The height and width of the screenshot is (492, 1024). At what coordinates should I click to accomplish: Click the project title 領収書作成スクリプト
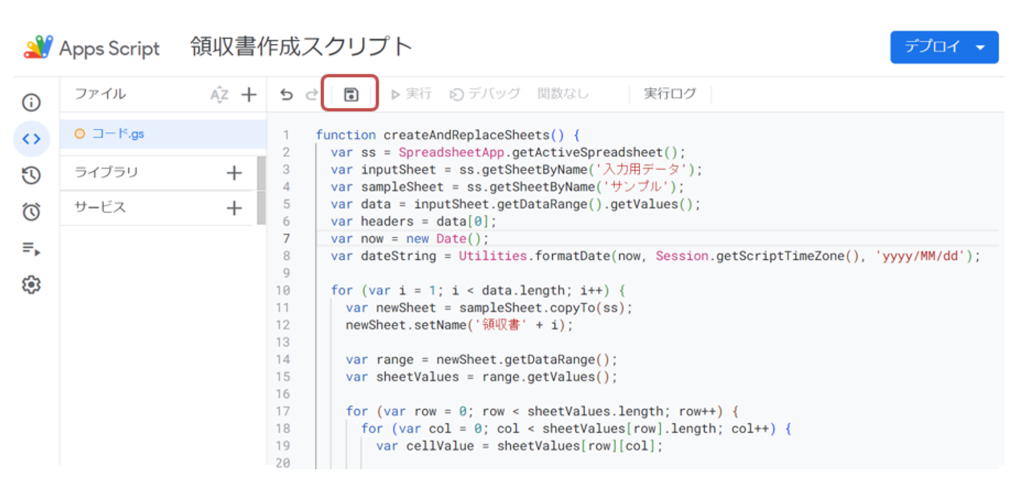(x=301, y=47)
